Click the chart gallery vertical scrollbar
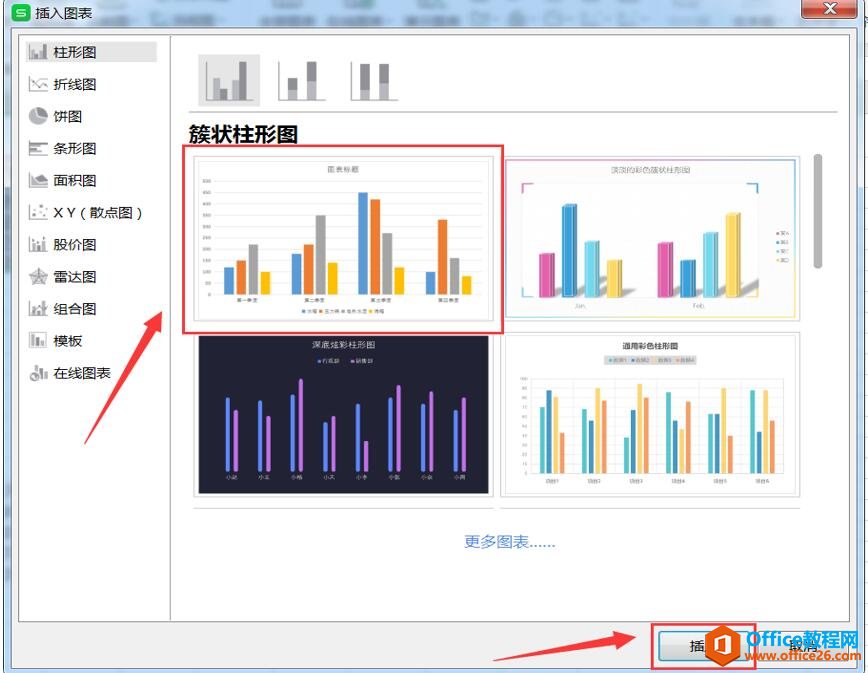Screen dimensions: 868x673 coord(817,210)
